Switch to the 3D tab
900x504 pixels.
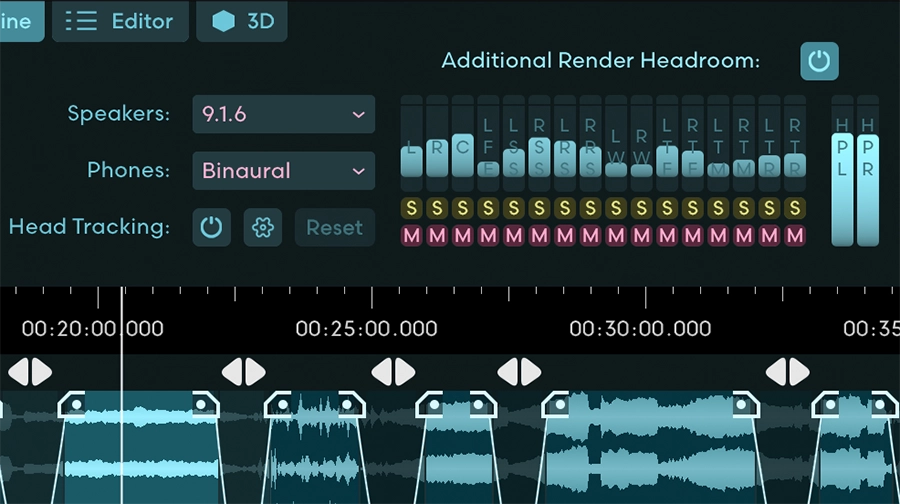(242, 21)
